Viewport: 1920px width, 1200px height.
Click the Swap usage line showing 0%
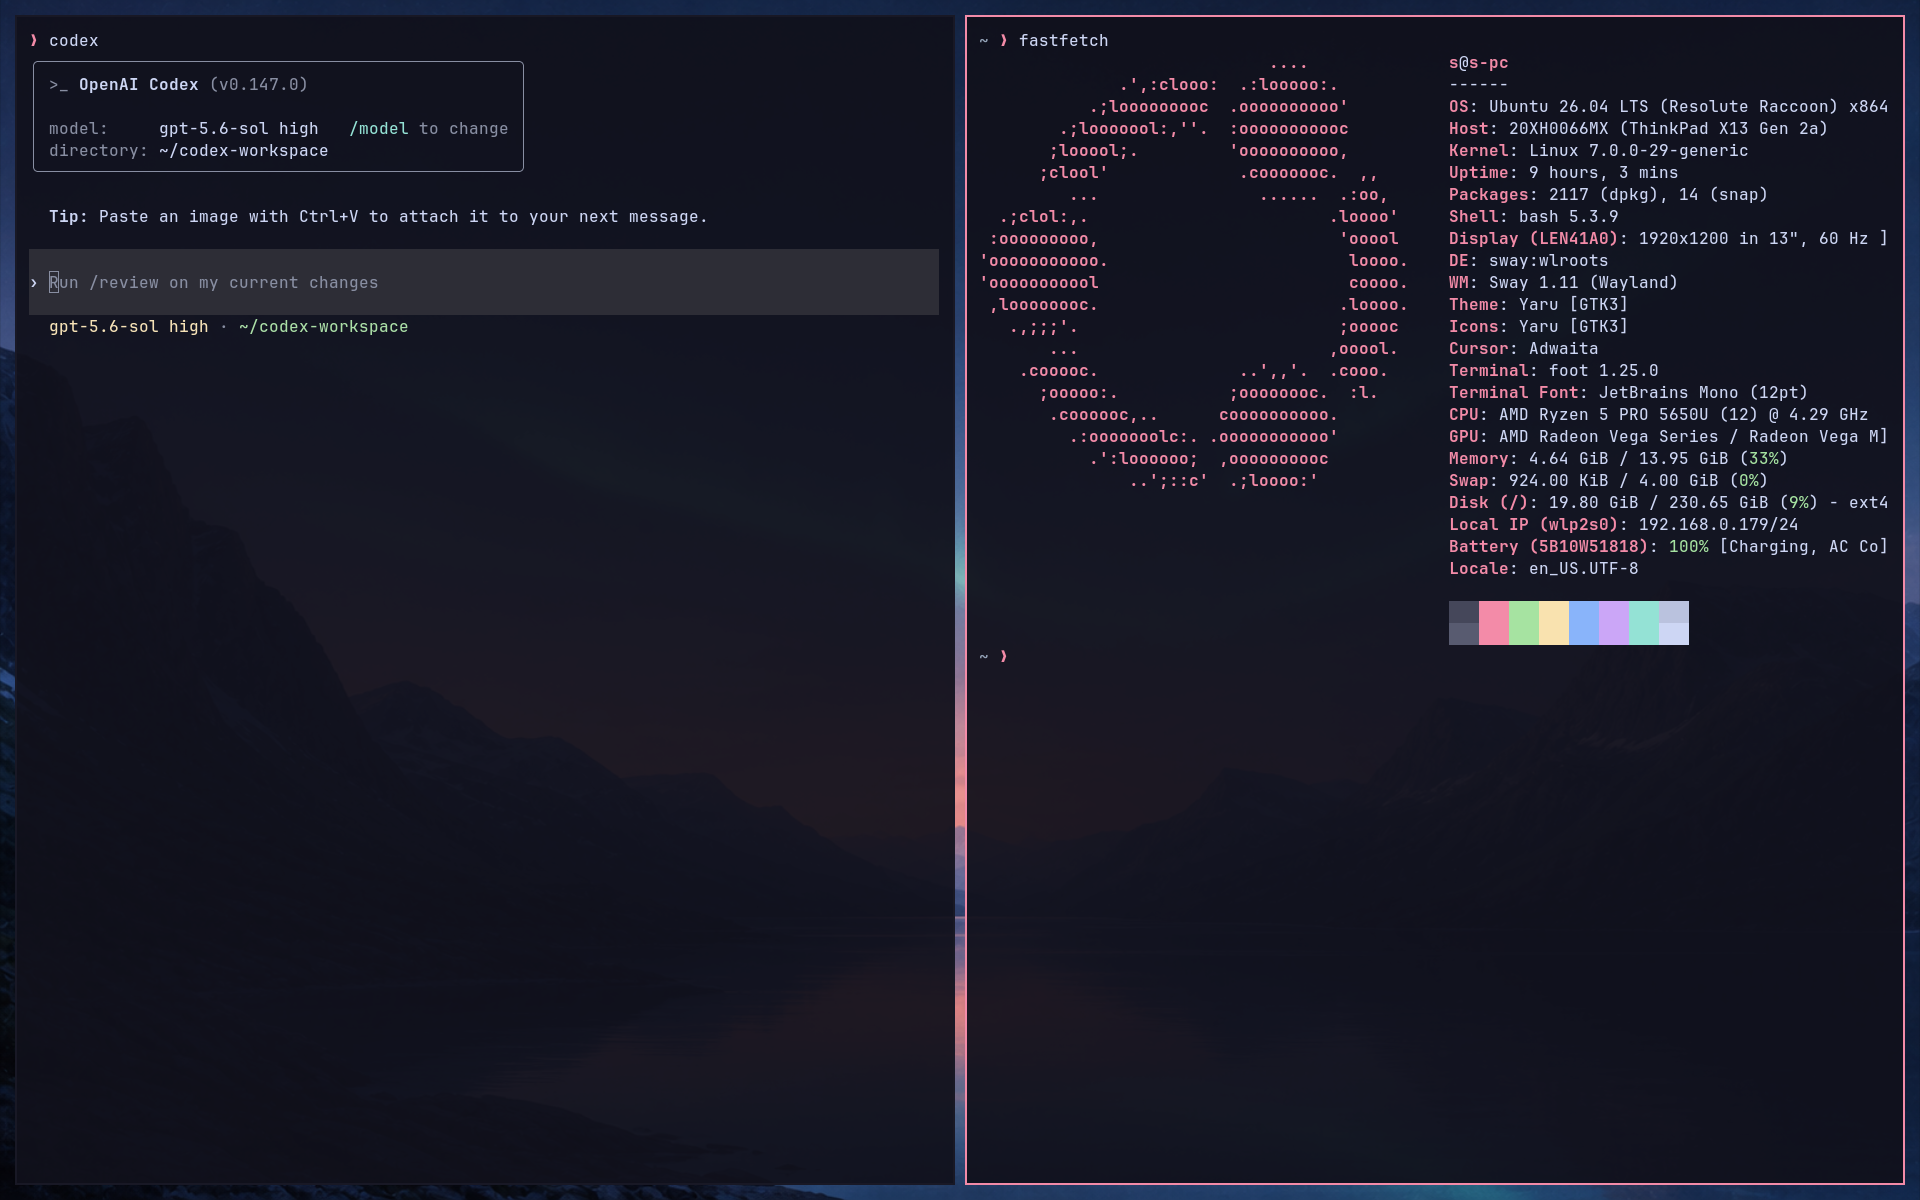[x=1609, y=481]
